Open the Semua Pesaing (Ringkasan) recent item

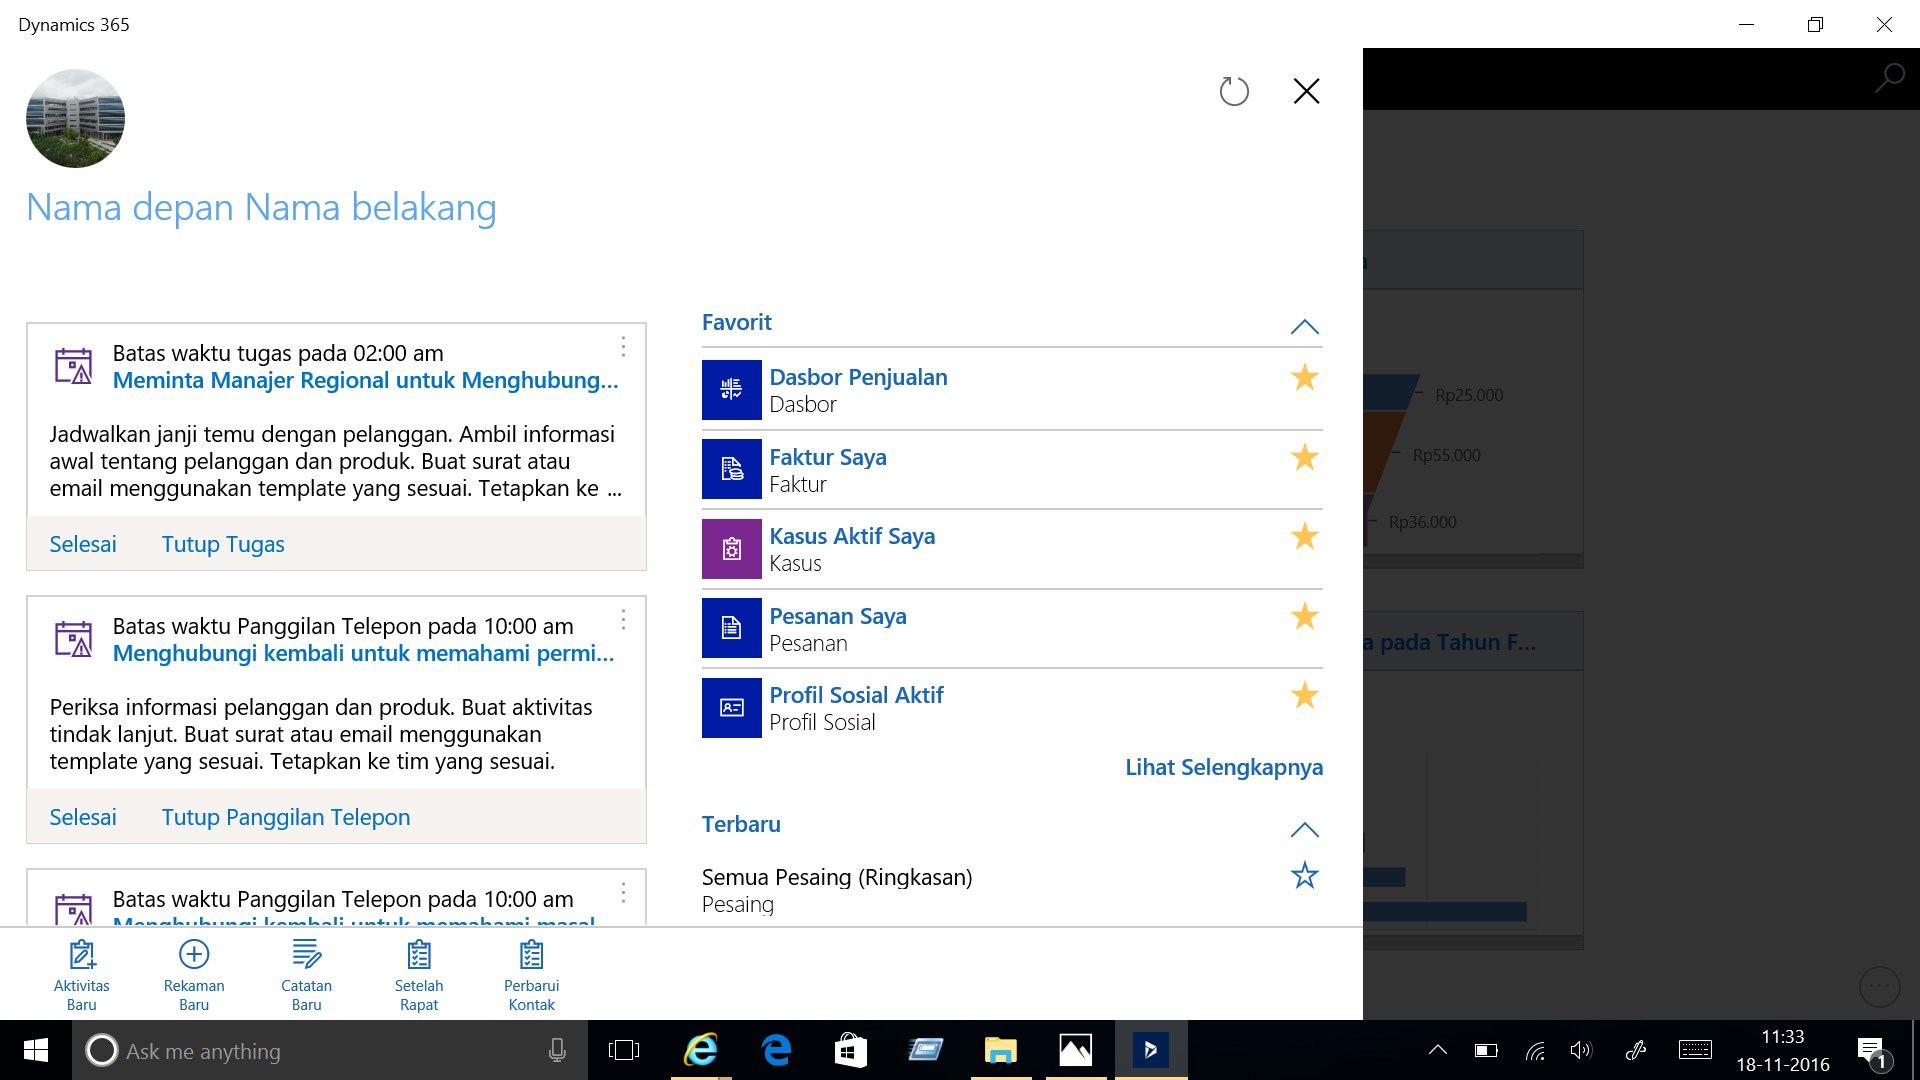click(x=836, y=878)
